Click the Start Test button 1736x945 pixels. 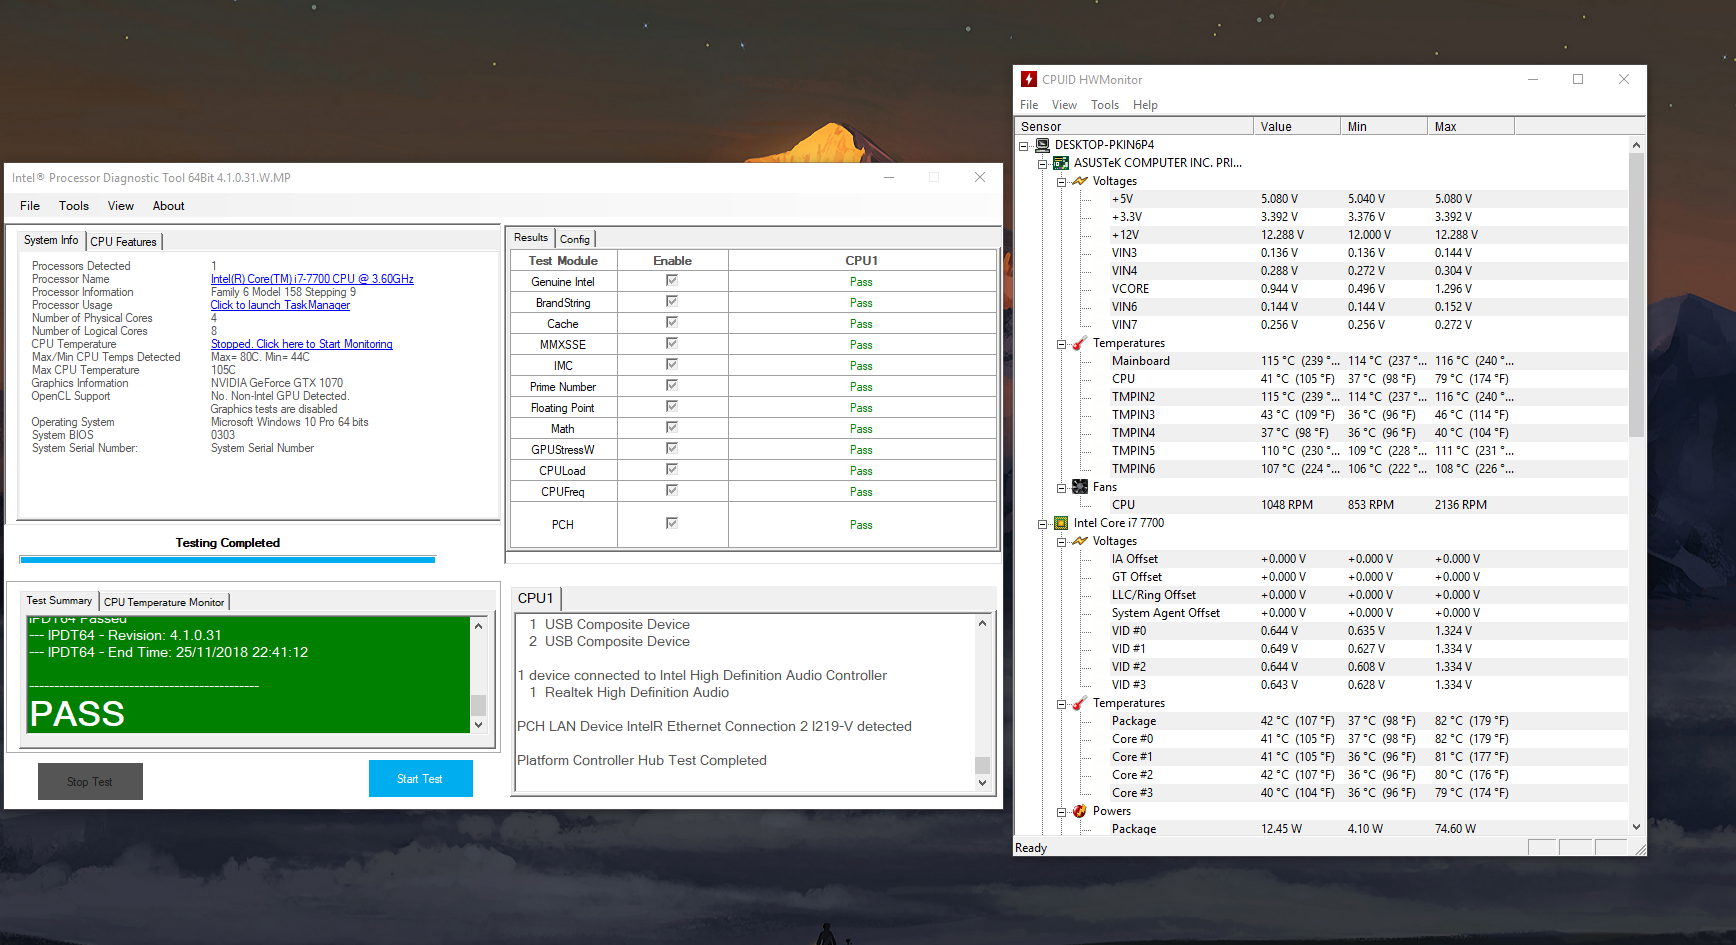click(420, 779)
